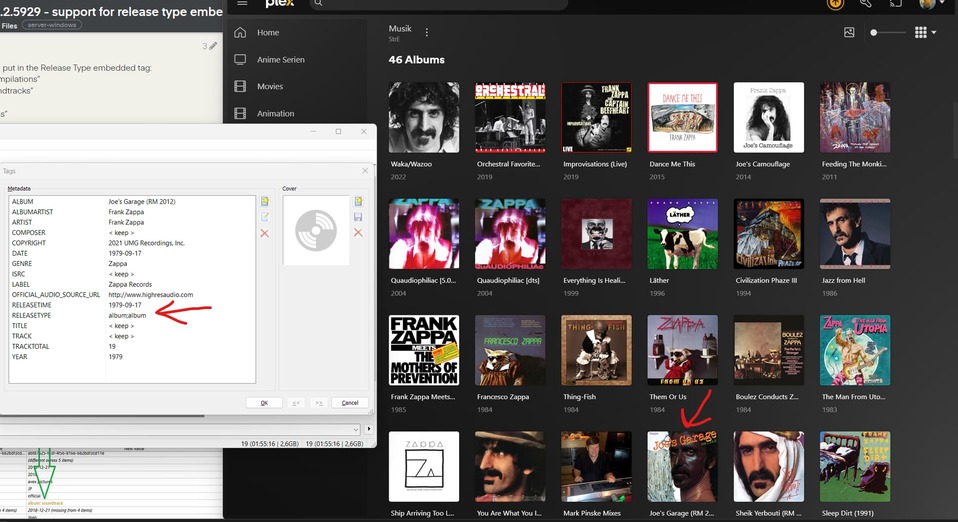Viewport: 958px width, 522px height.
Task: Open Ship Arriving Too Late album cover
Action: point(424,466)
